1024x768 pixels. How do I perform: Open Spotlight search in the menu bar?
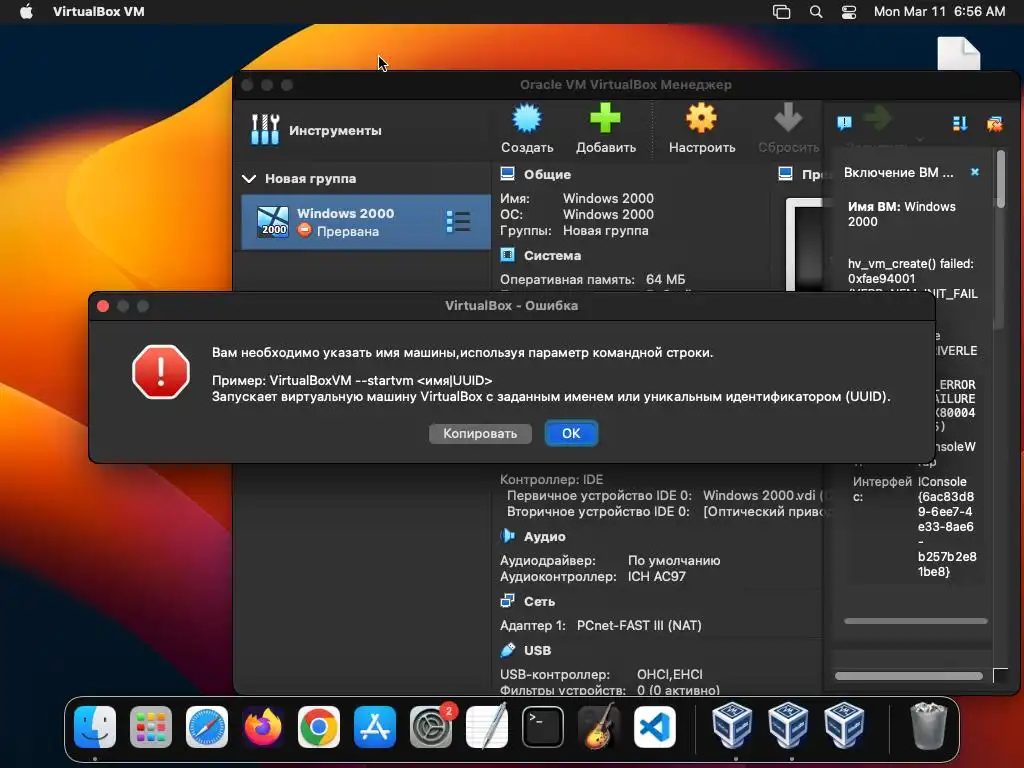tap(816, 12)
